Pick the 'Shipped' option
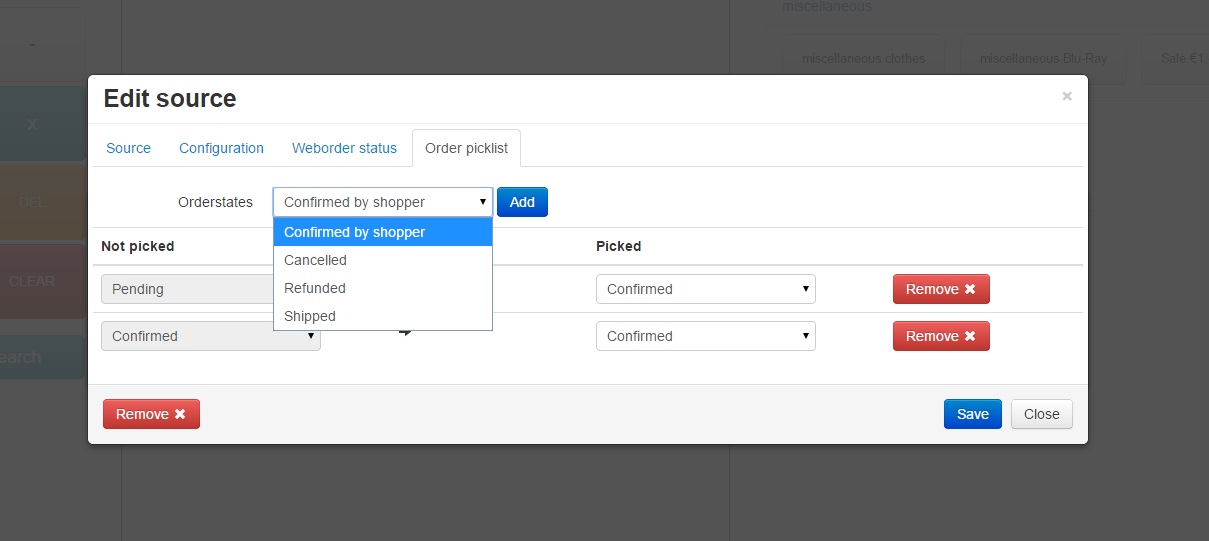Image resolution: width=1209 pixels, height=541 pixels. pyautogui.click(x=383, y=316)
